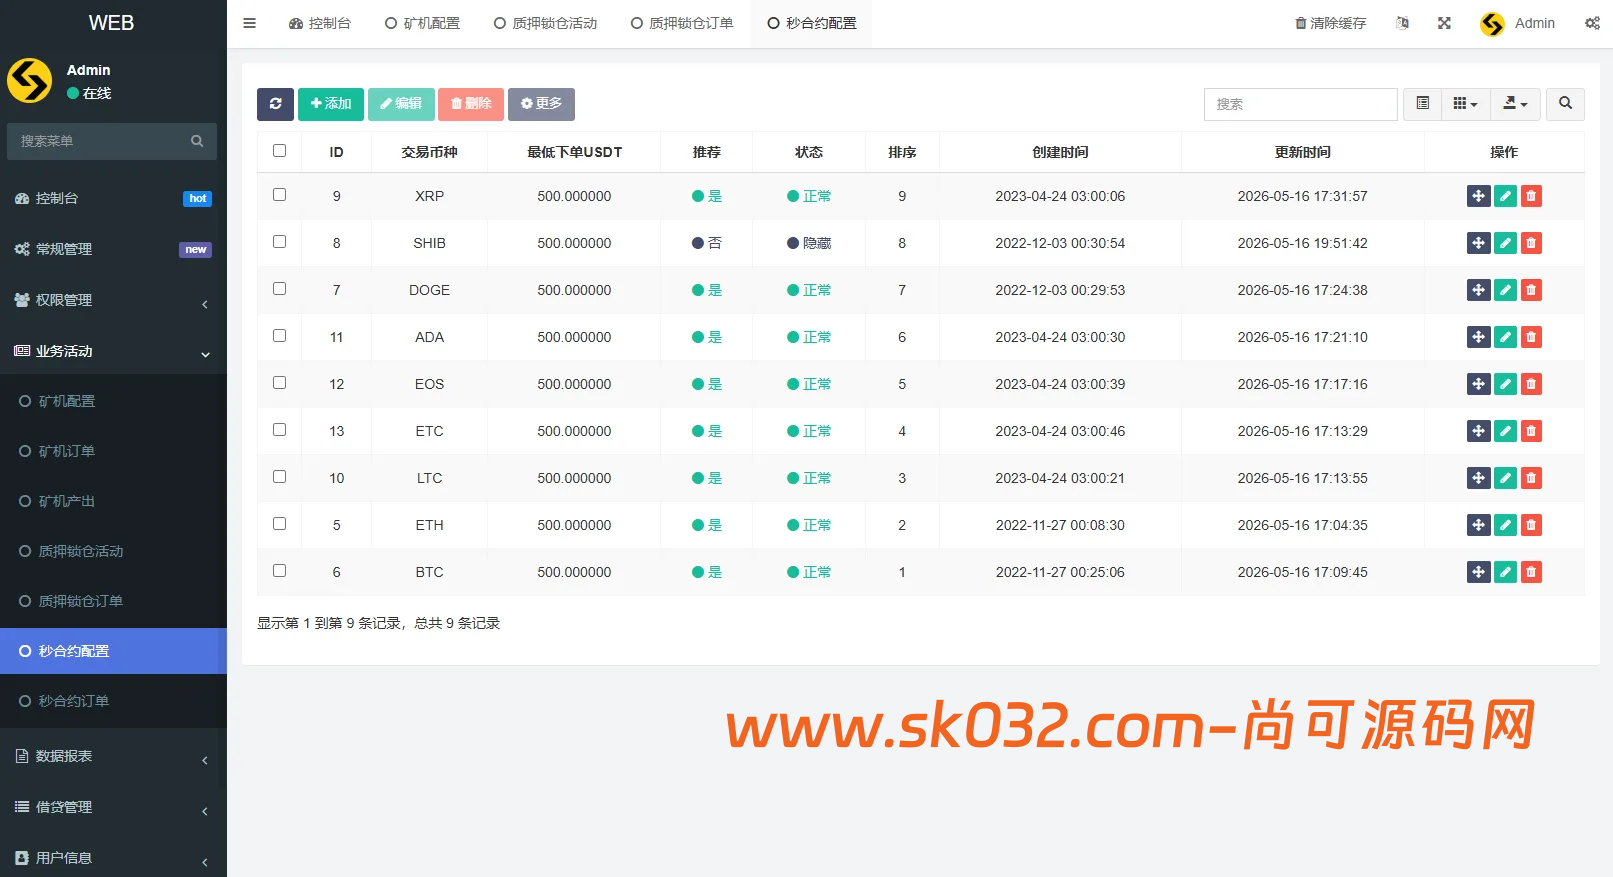Click the drag-sort icon for LTC row
The width and height of the screenshot is (1613, 877).
1478,478
